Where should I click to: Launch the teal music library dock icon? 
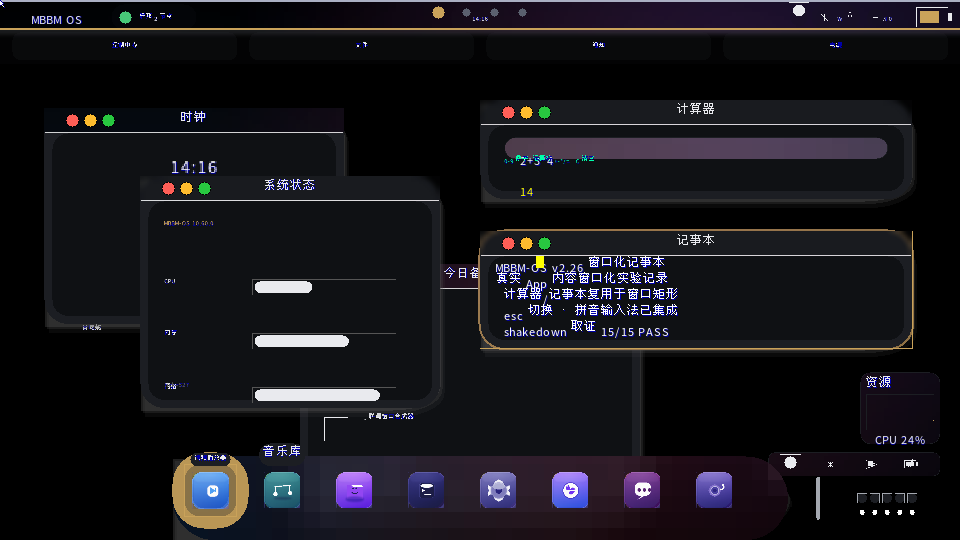pos(282,490)
